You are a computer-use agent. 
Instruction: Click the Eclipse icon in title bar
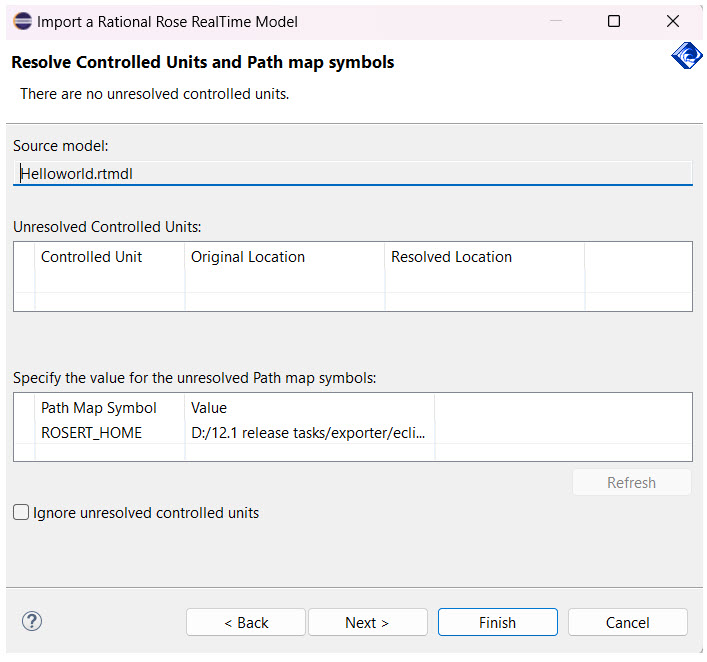[x=21, y=21]
